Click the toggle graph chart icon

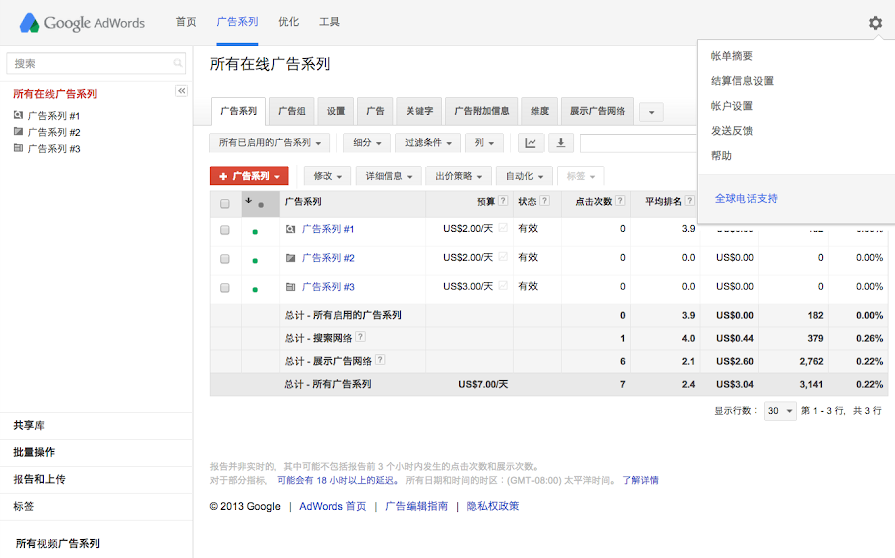530,143
